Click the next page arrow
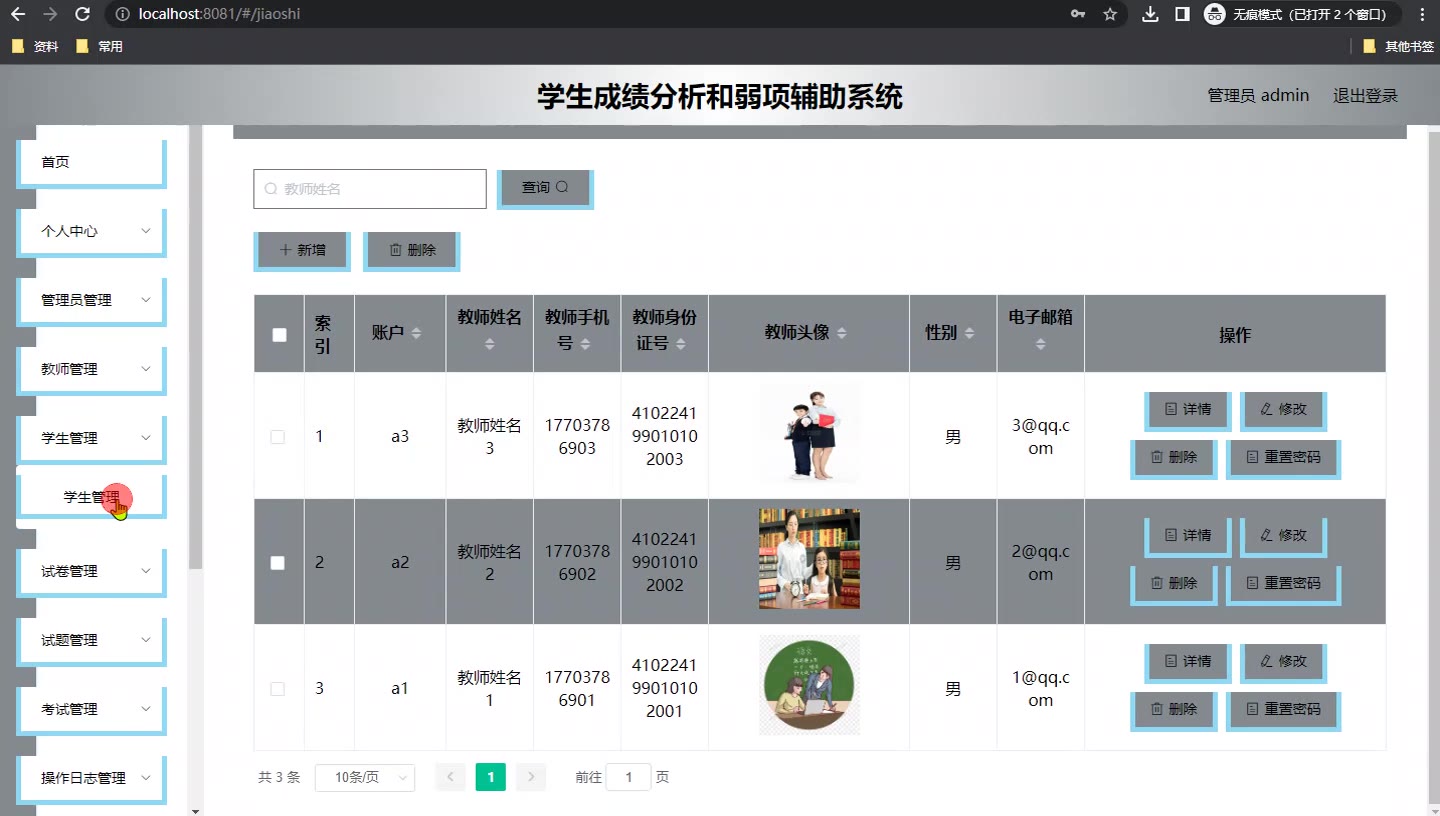 [531, 778]
